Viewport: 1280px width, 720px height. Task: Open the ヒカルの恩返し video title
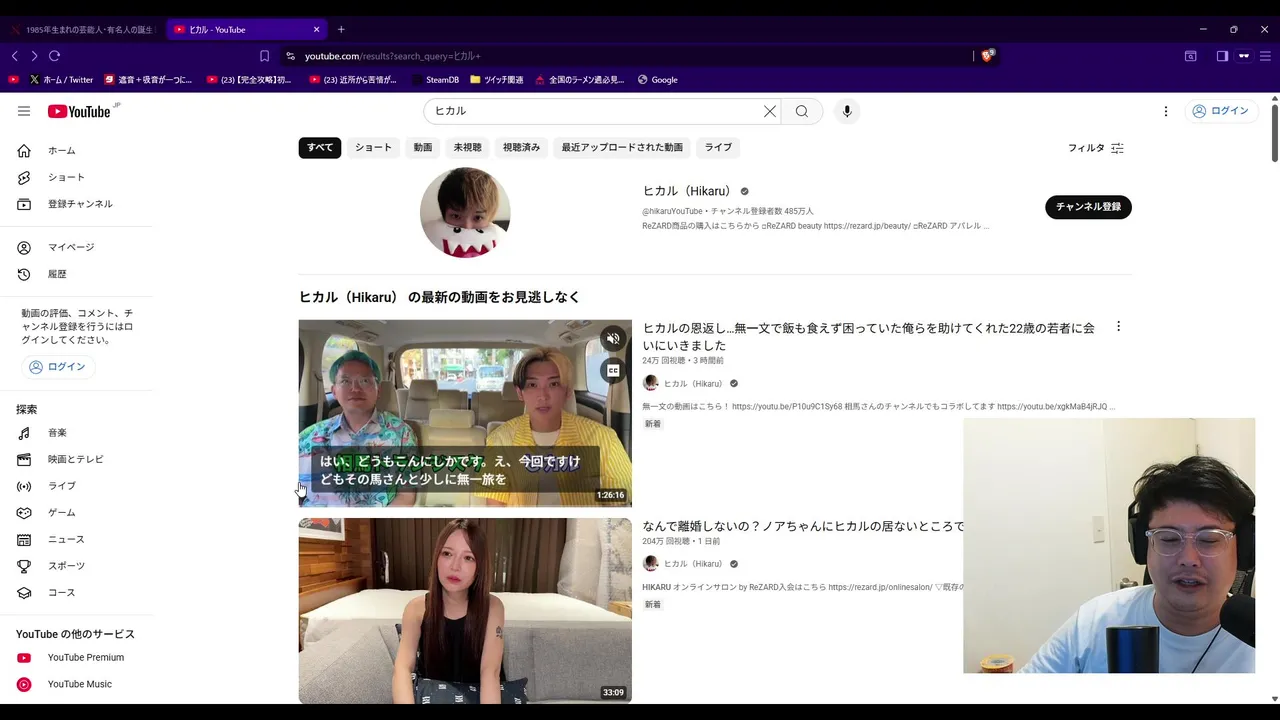tap(868, 336)
